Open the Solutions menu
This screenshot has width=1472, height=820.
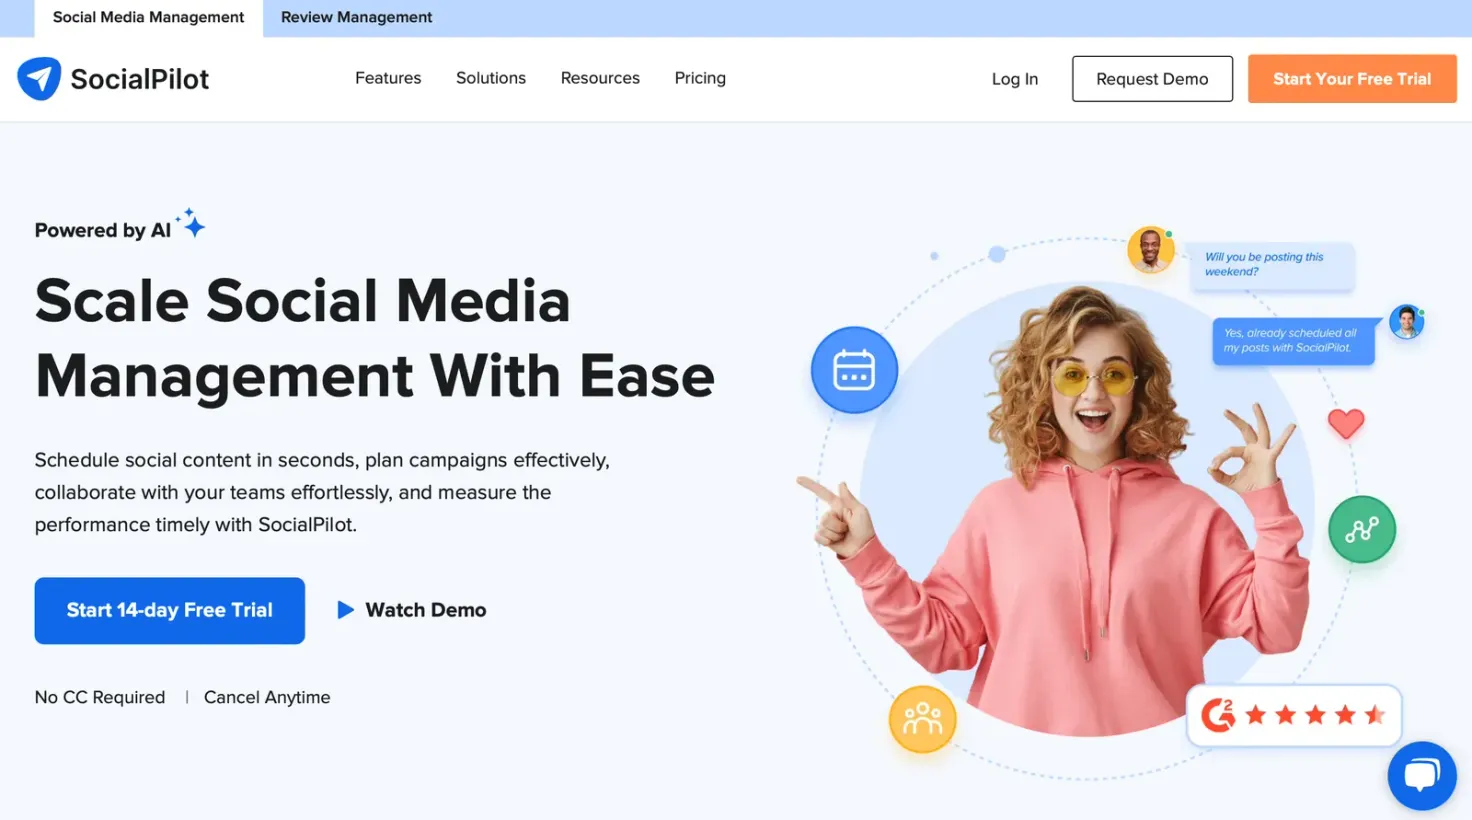tap(491, 78)
